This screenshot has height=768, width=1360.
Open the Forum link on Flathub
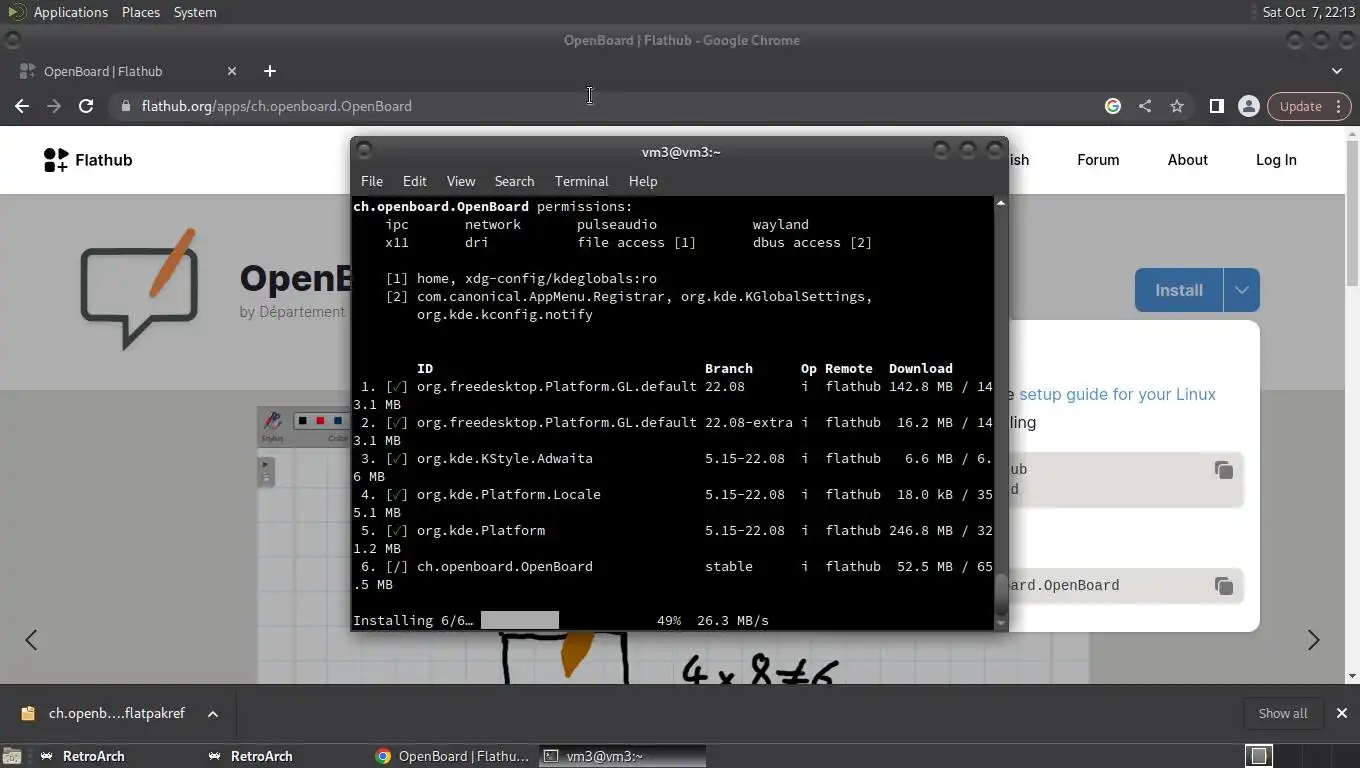(1098, 160)
